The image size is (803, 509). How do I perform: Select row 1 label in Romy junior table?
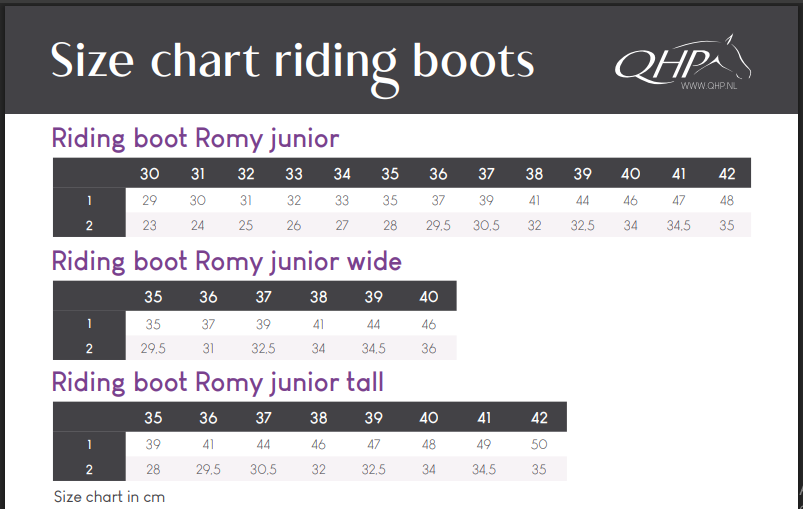pos(89,200)
